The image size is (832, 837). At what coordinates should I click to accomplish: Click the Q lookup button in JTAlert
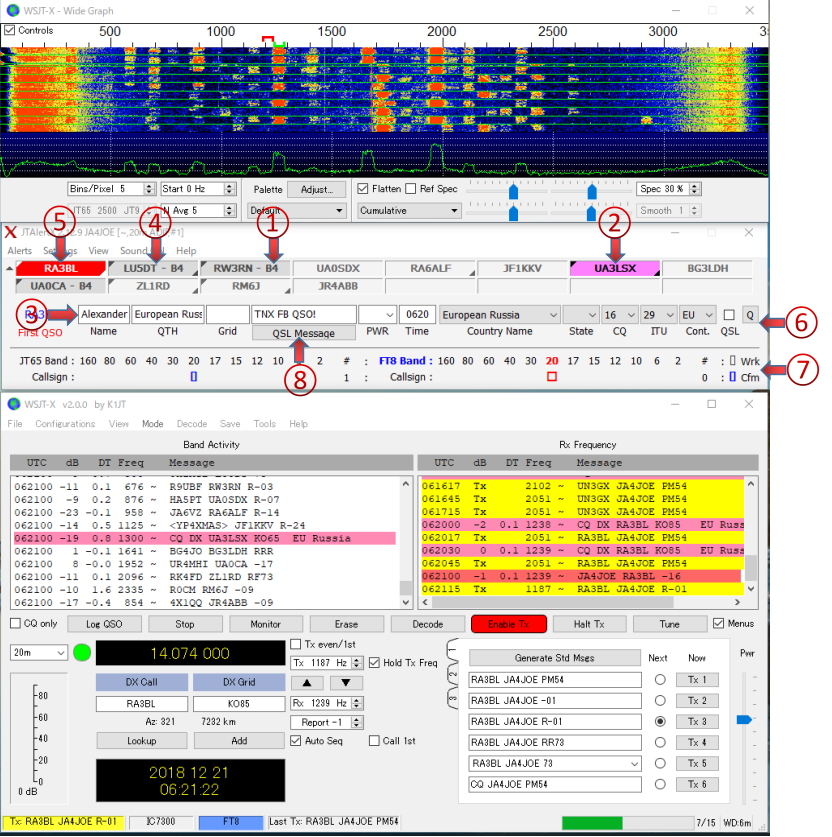pyautogui.click(x=750, y=315)
